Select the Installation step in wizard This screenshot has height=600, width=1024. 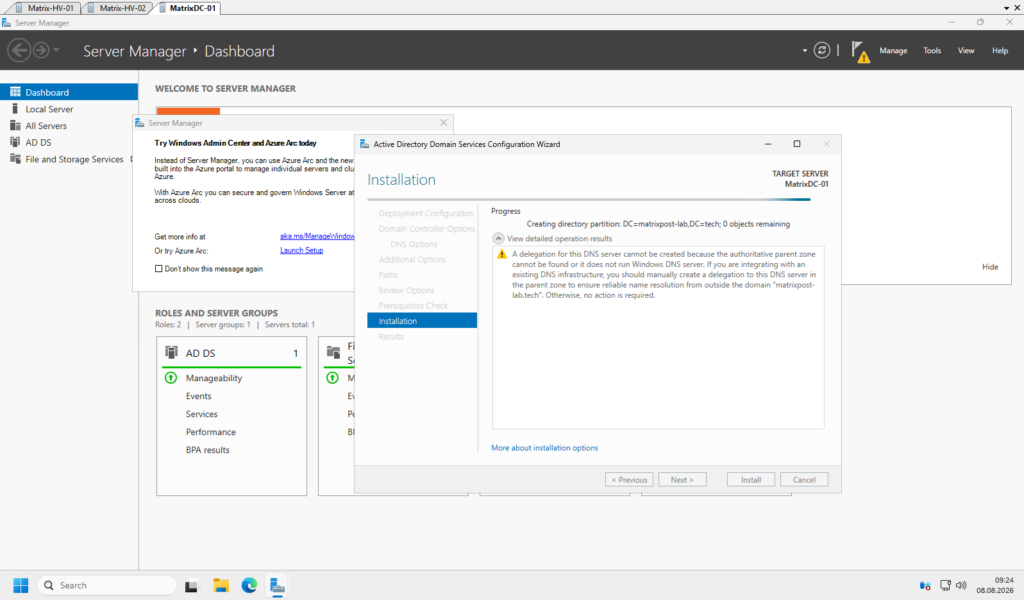click(422, 321)
